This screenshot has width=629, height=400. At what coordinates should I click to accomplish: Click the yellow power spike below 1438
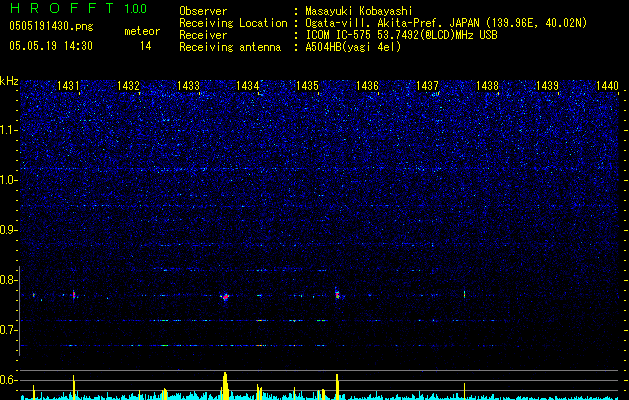click(x=465, y=391)
